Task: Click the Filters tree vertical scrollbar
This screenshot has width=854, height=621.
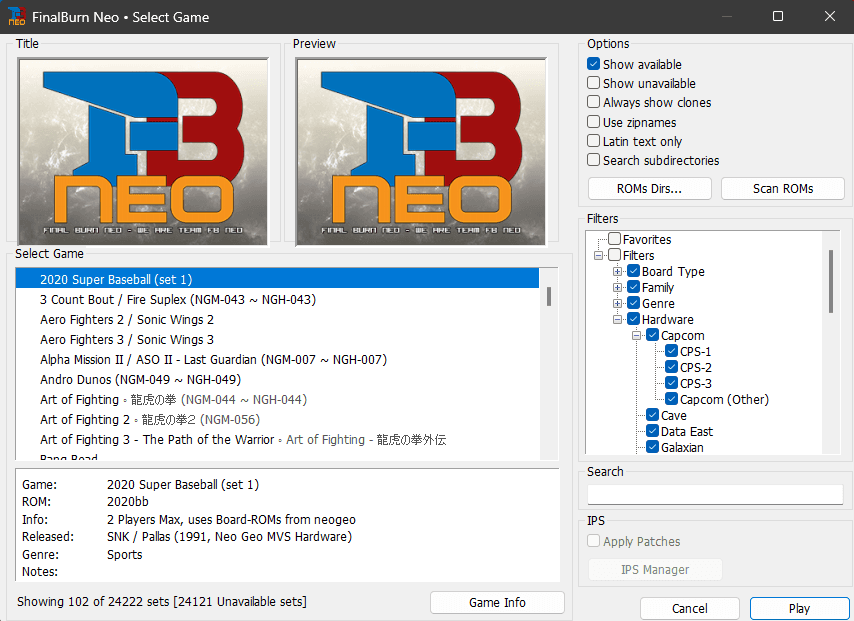Action: coord(831,342)
